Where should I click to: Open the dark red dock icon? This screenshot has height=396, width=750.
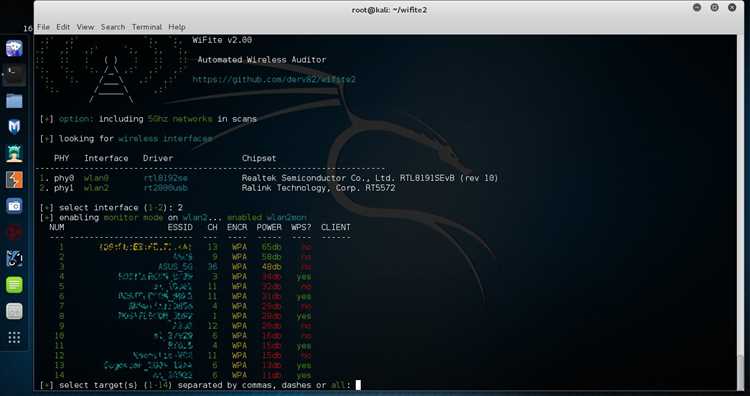coord(14,232)
